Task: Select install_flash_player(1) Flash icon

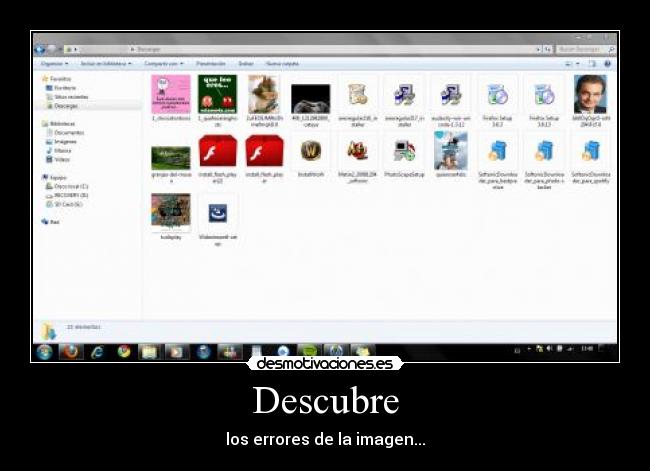Action: [x=217, y=151]
